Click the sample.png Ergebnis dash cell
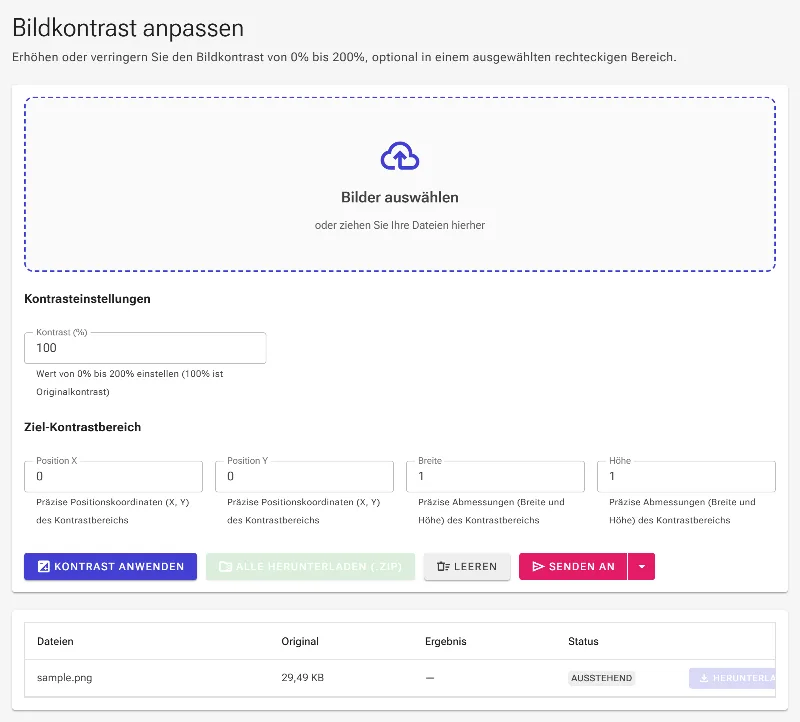 click(x=430, y=678)
